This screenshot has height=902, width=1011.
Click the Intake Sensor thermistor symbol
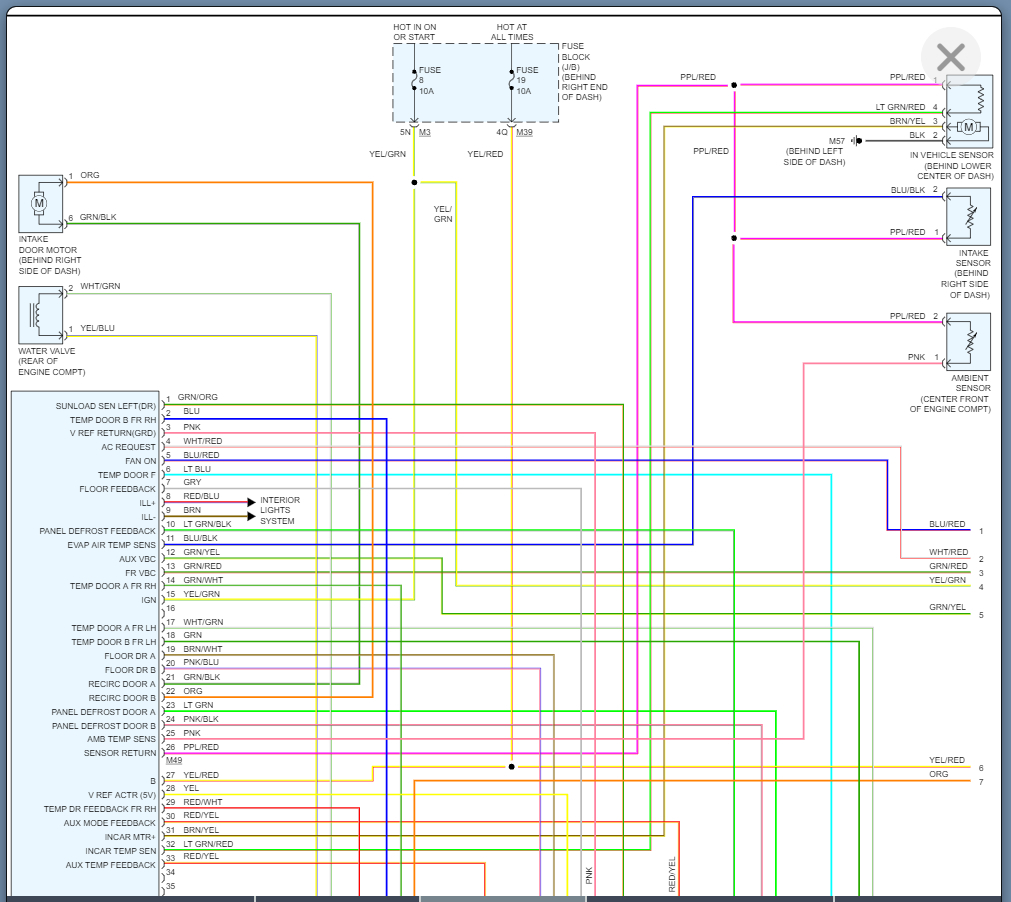tap(968, 217)
